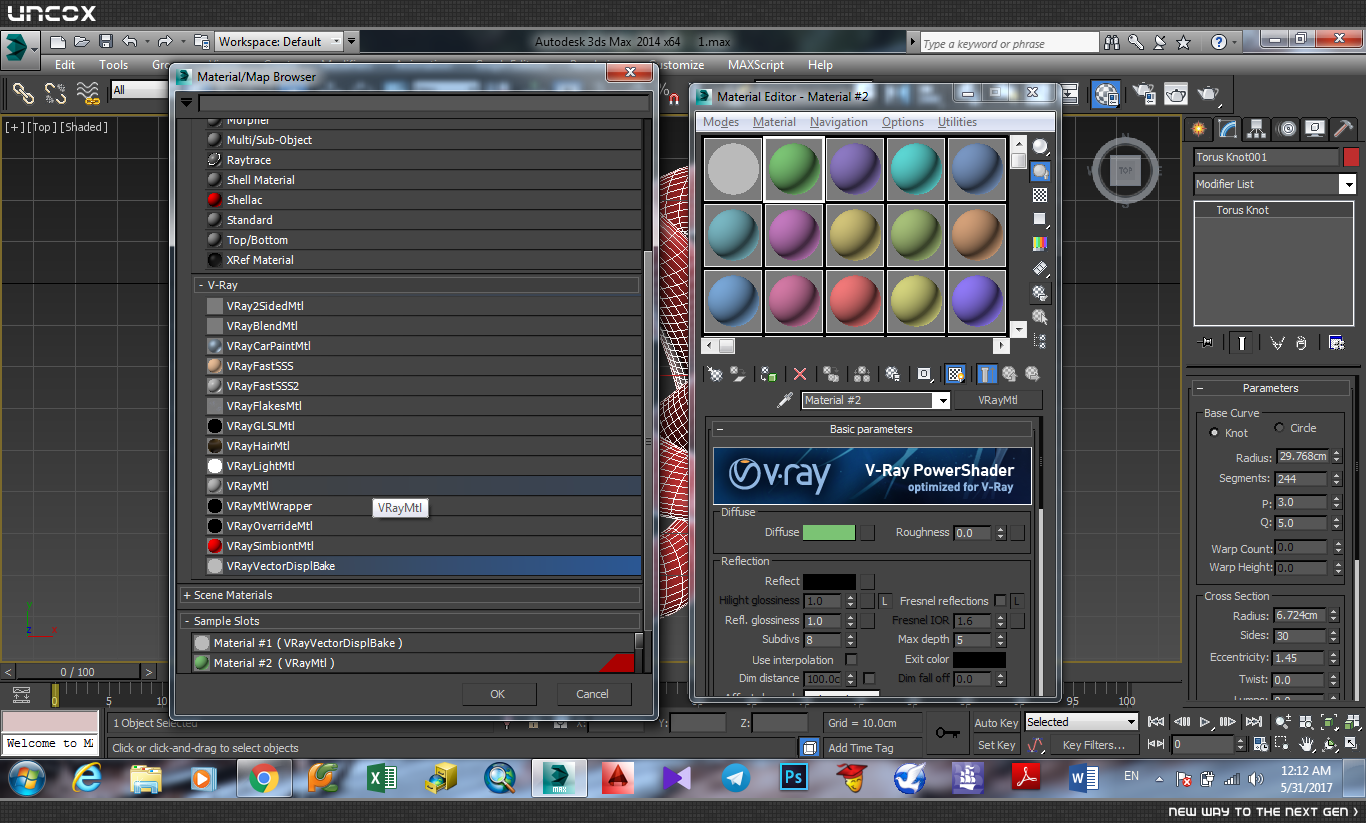Open the Utilities menu in Material Editor
Image resolution: width=1366 pixels, height=823 pixels.
point(957,122)
